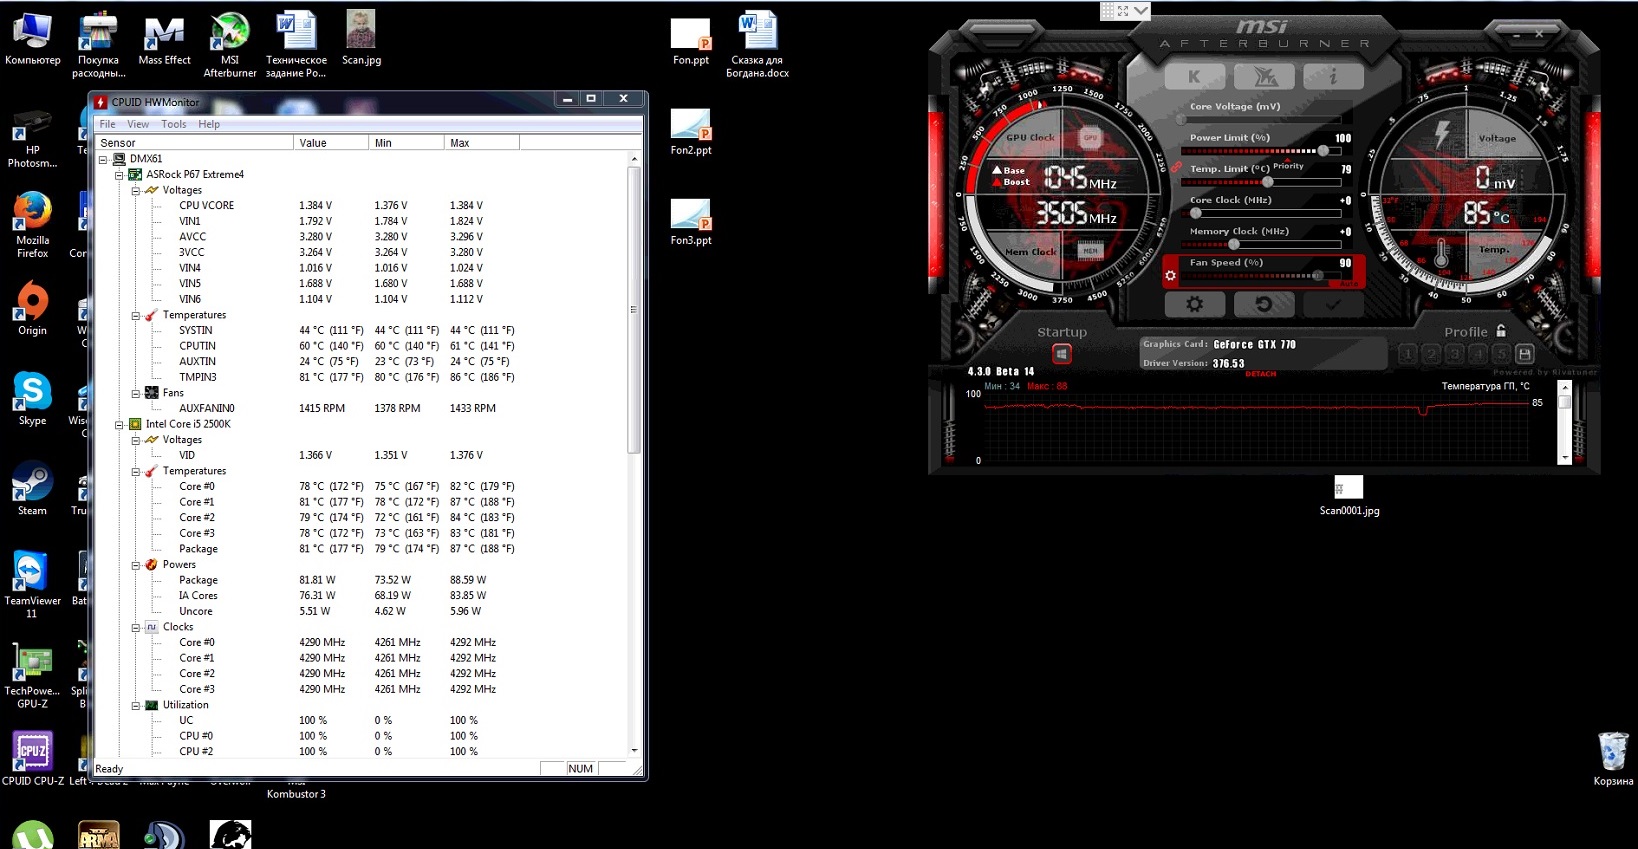Select the CPUID CPU-Z desktop shortcut

pos(32,759)
